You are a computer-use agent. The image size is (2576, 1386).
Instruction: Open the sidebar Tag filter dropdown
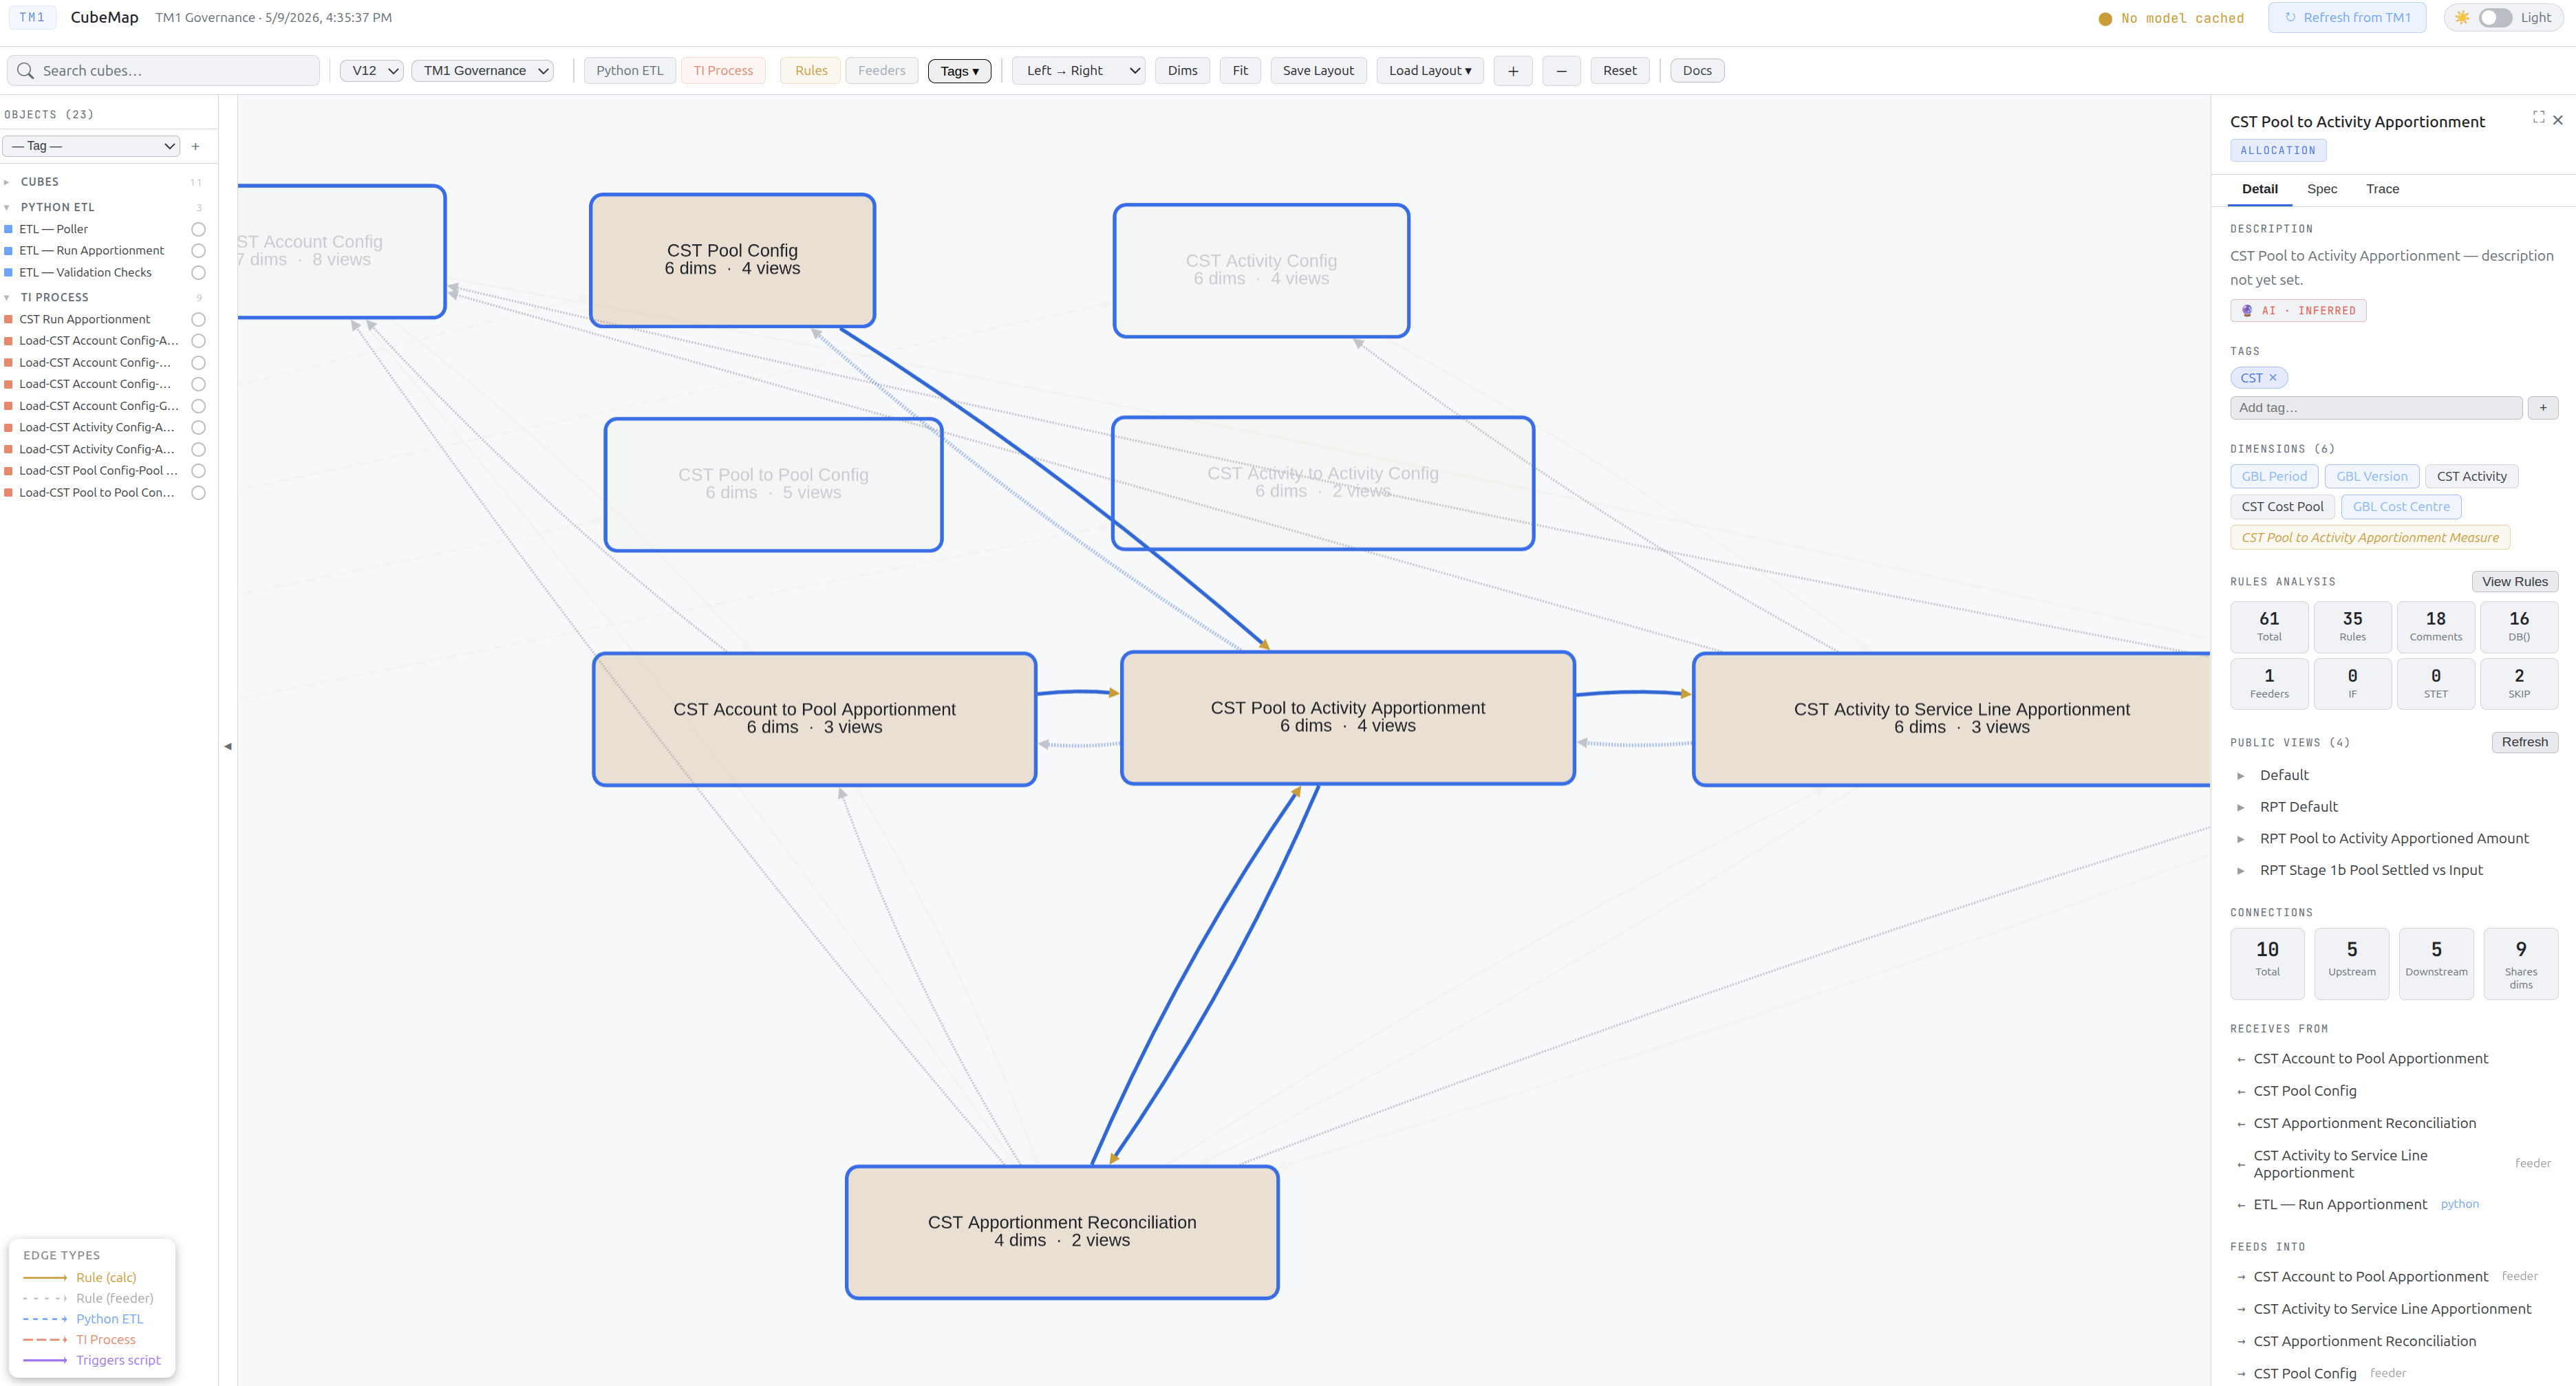[x=92, y=146]
